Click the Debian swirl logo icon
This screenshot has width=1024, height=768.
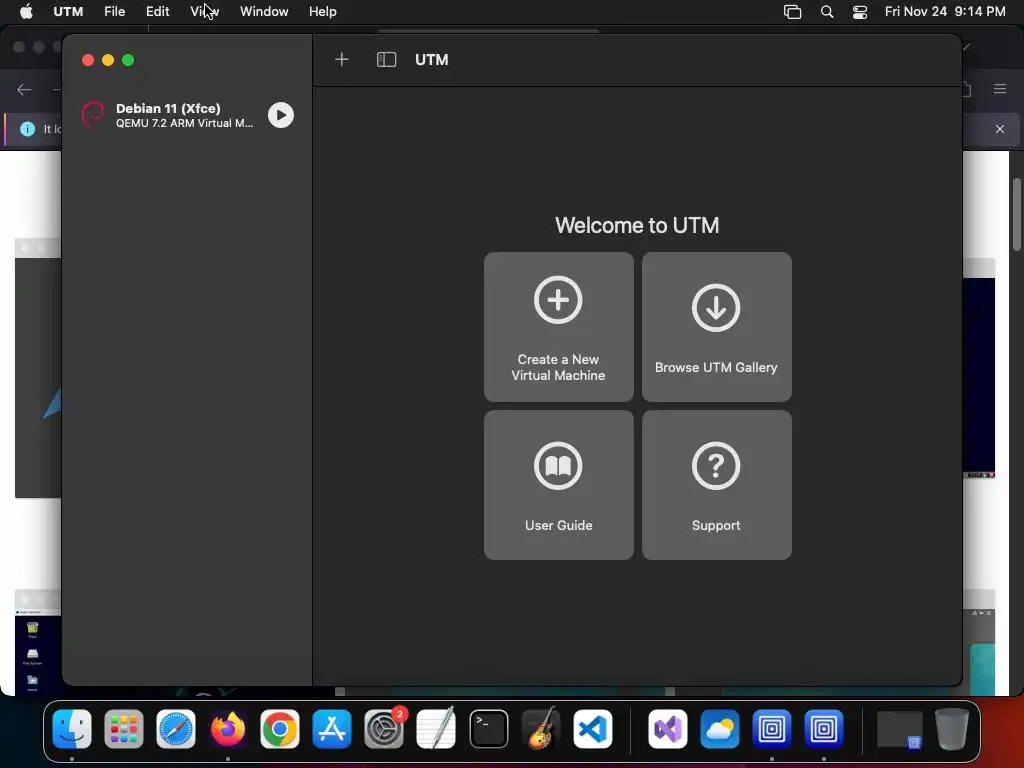click(93, 116)
